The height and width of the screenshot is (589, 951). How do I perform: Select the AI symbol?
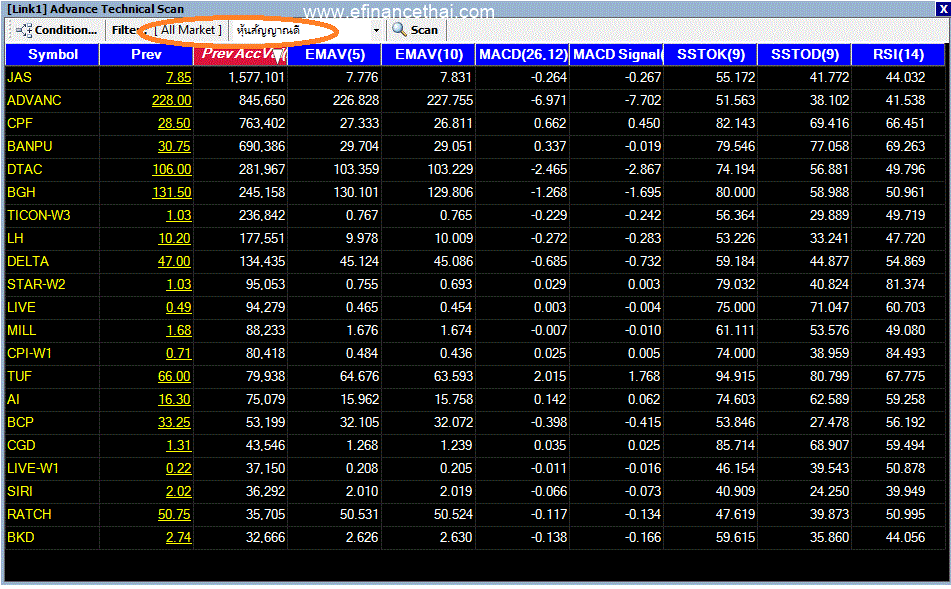click(x=13, y=400)
